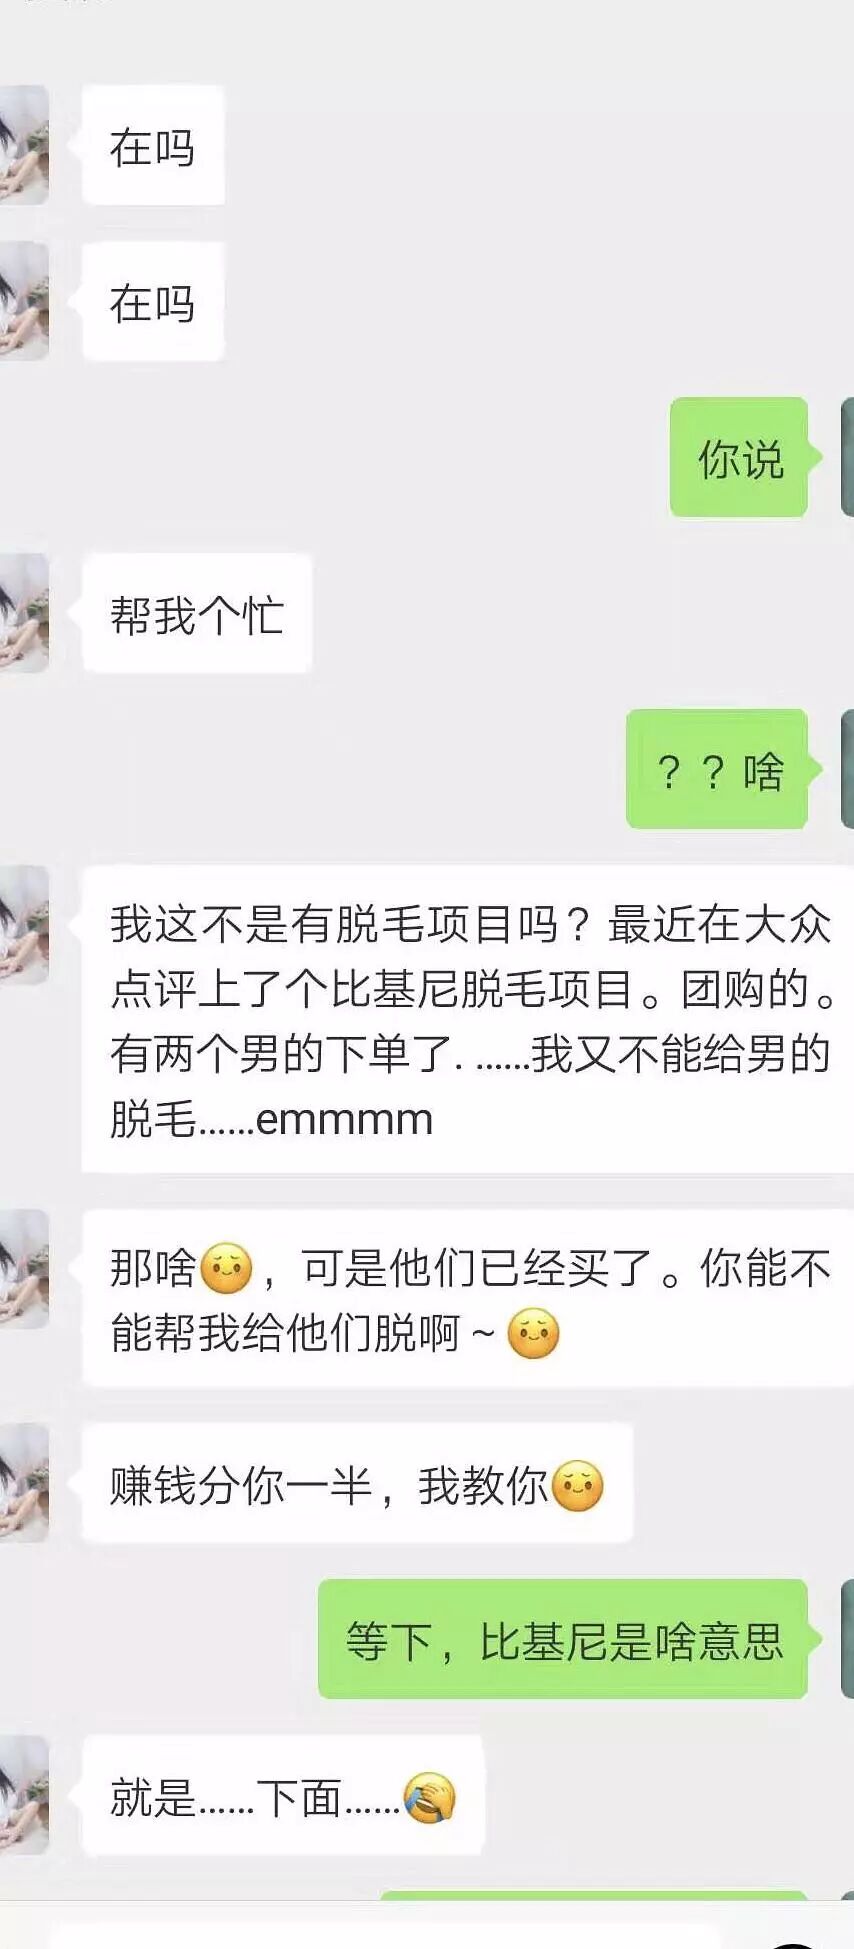
Task: Tap own avatar next to 你说 bubble
Action: (x=848, y=457)
